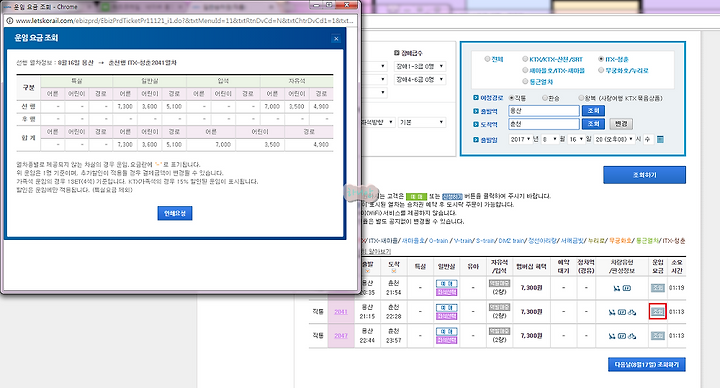Click the purple seat selection button for train 2041
Screen dimensions: 720x388
446,316
